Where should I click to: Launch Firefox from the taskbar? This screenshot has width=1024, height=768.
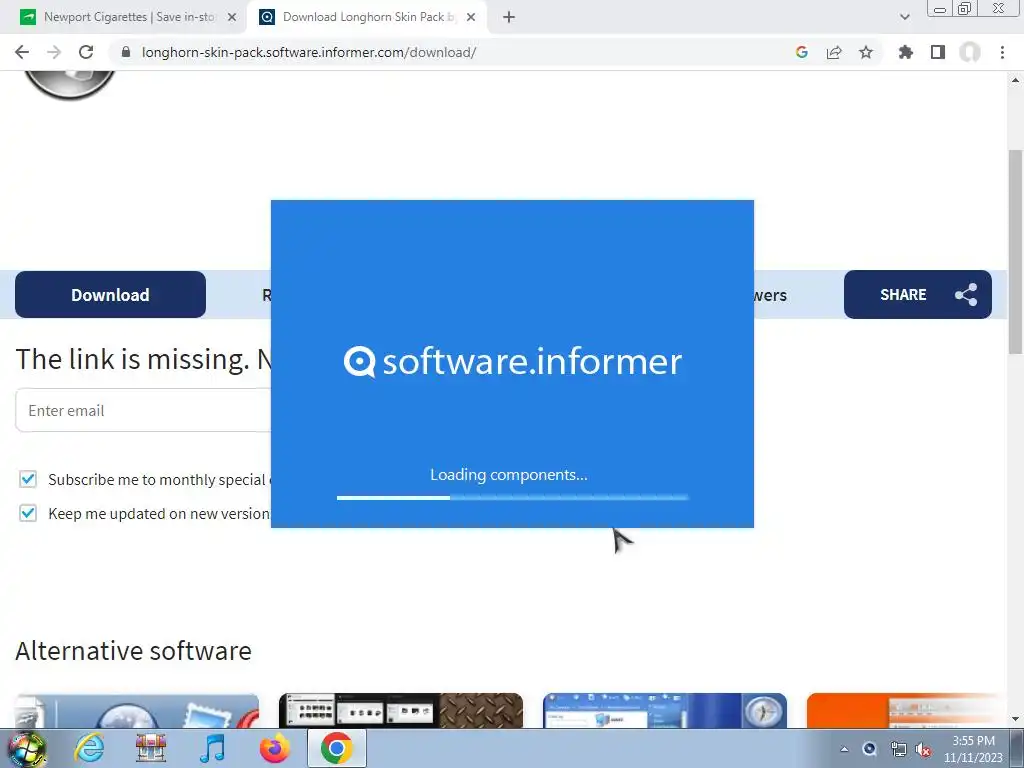coord(275,749)
